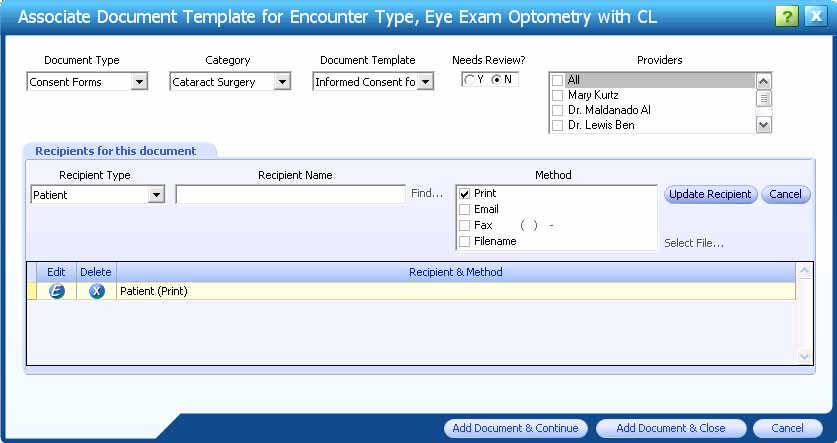Viewport: 837px width, 443px height.
Task: Click the green help question mark icon
Action: 786,17
